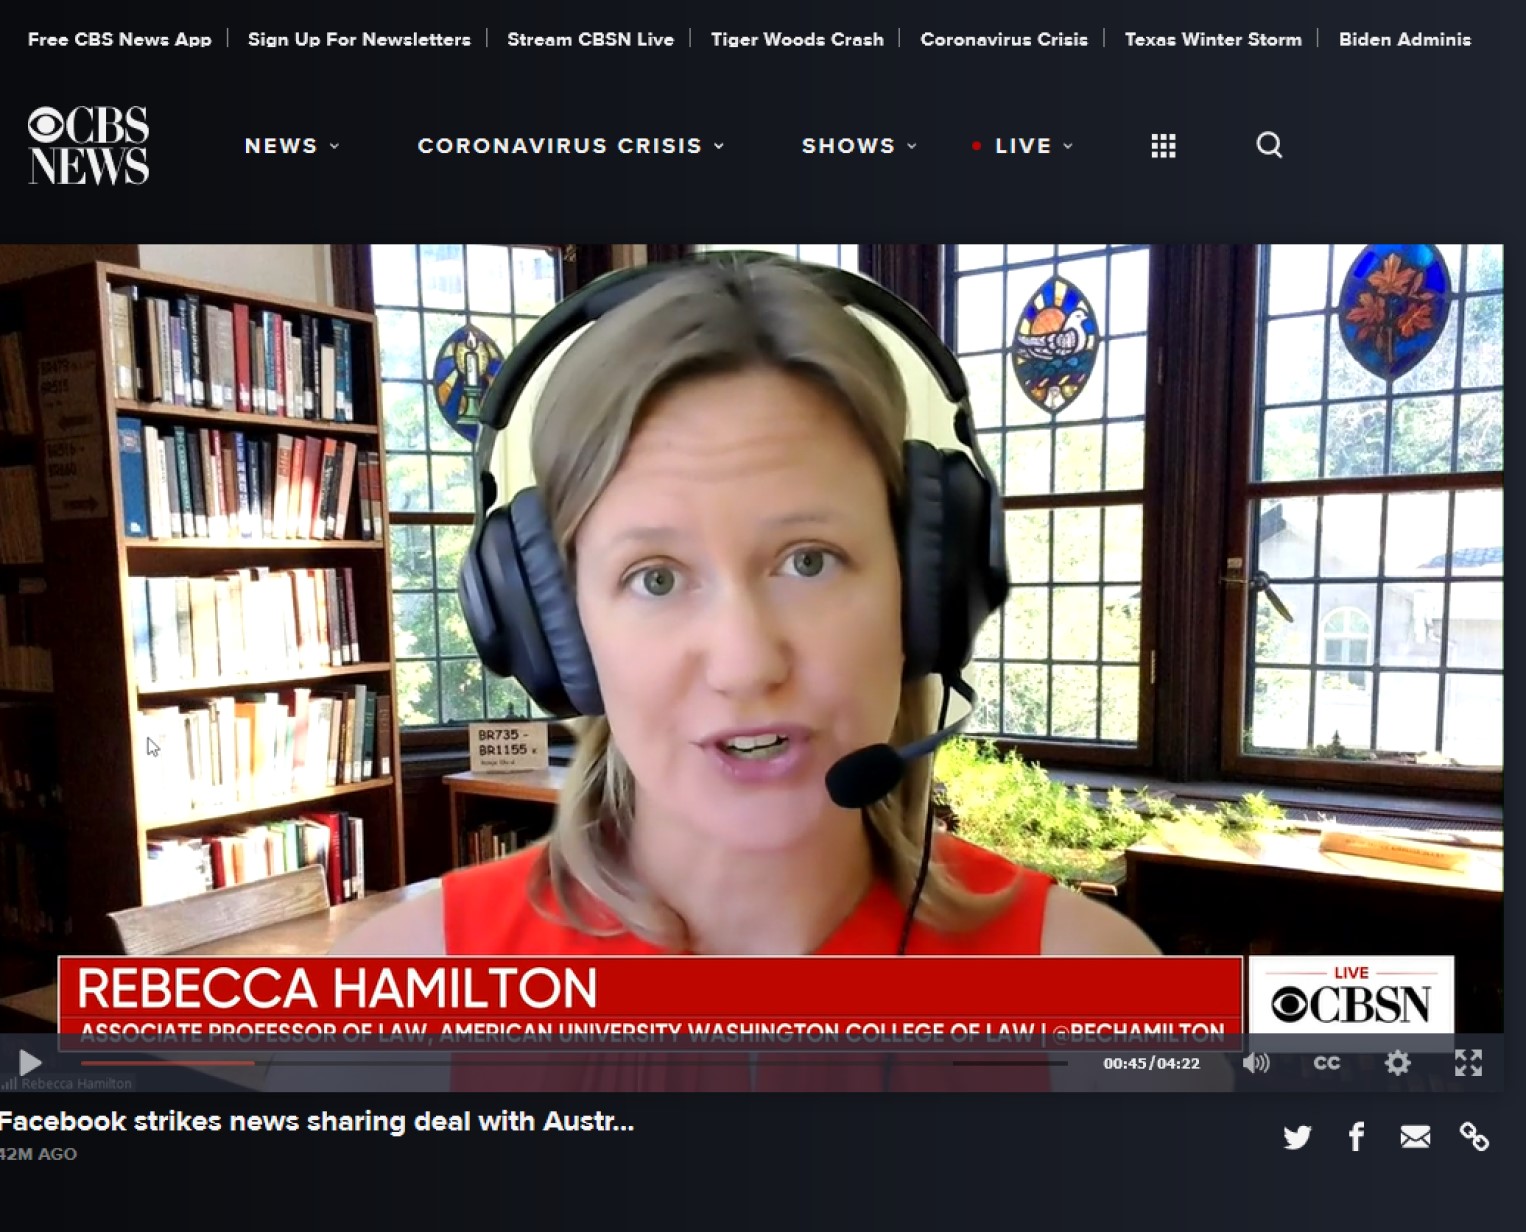Screen dimensions: 1526x1232
Task: Click the CBS News logo
Action: point(88,146)
